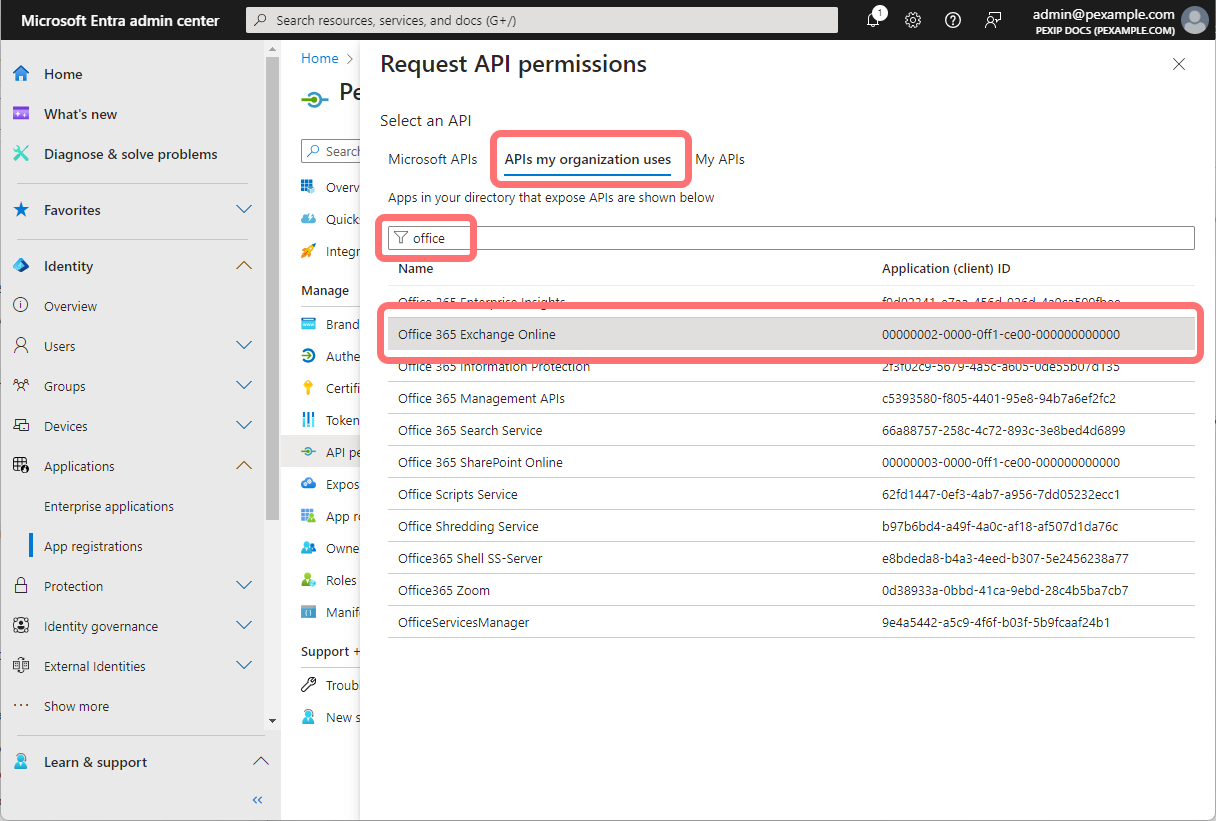Open Enterprise applications in sidebar
The height and width of the screenshot is (821, 1216).
[x=109, y=506]
